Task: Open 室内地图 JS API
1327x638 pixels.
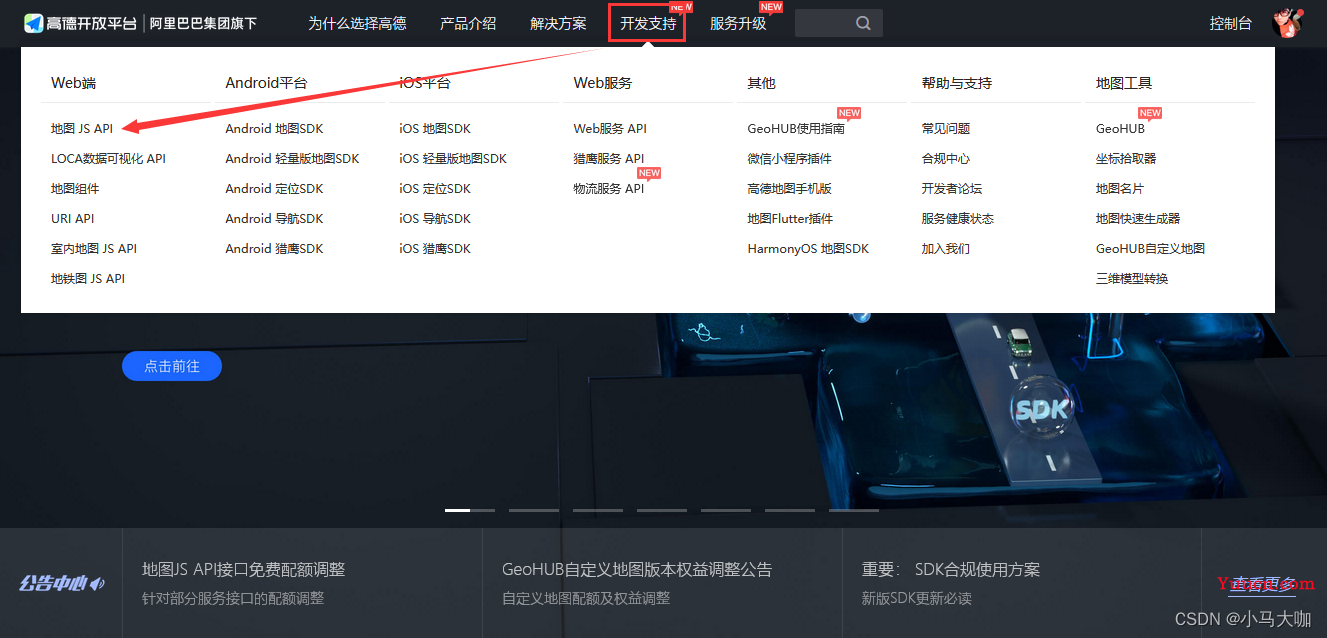Action: coord(94,248)
